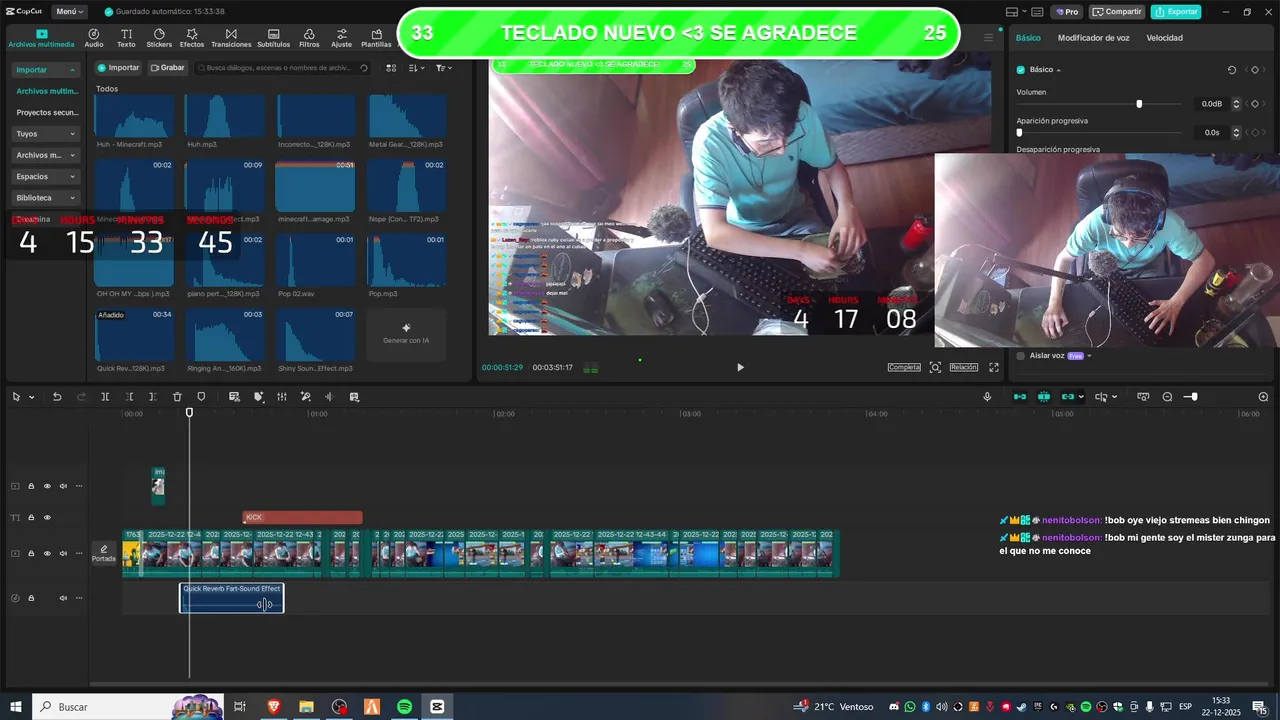Open the sort order dropdown in media panel

417,68
